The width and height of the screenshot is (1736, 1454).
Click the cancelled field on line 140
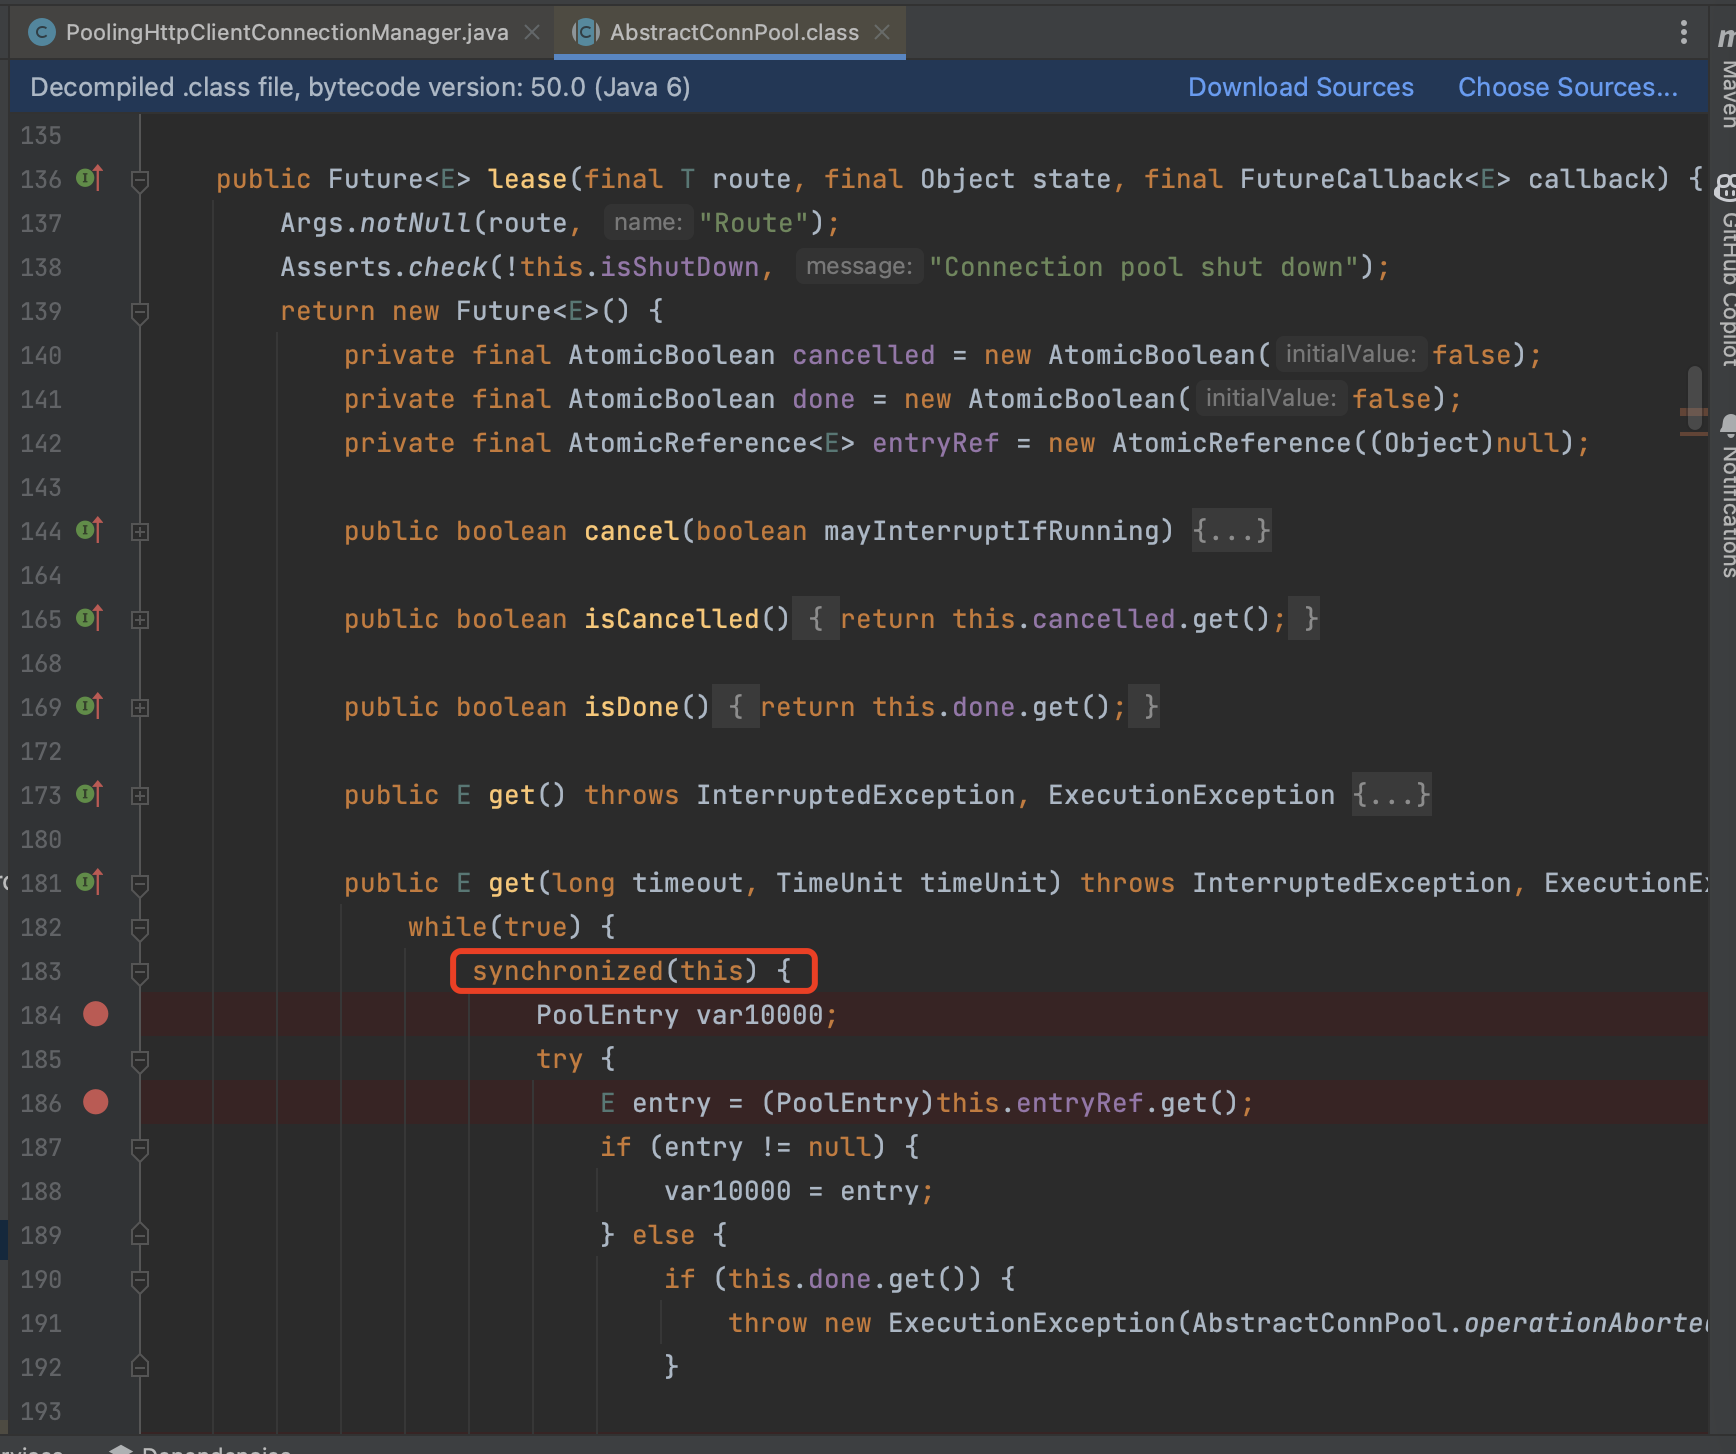tap(863, 355)
